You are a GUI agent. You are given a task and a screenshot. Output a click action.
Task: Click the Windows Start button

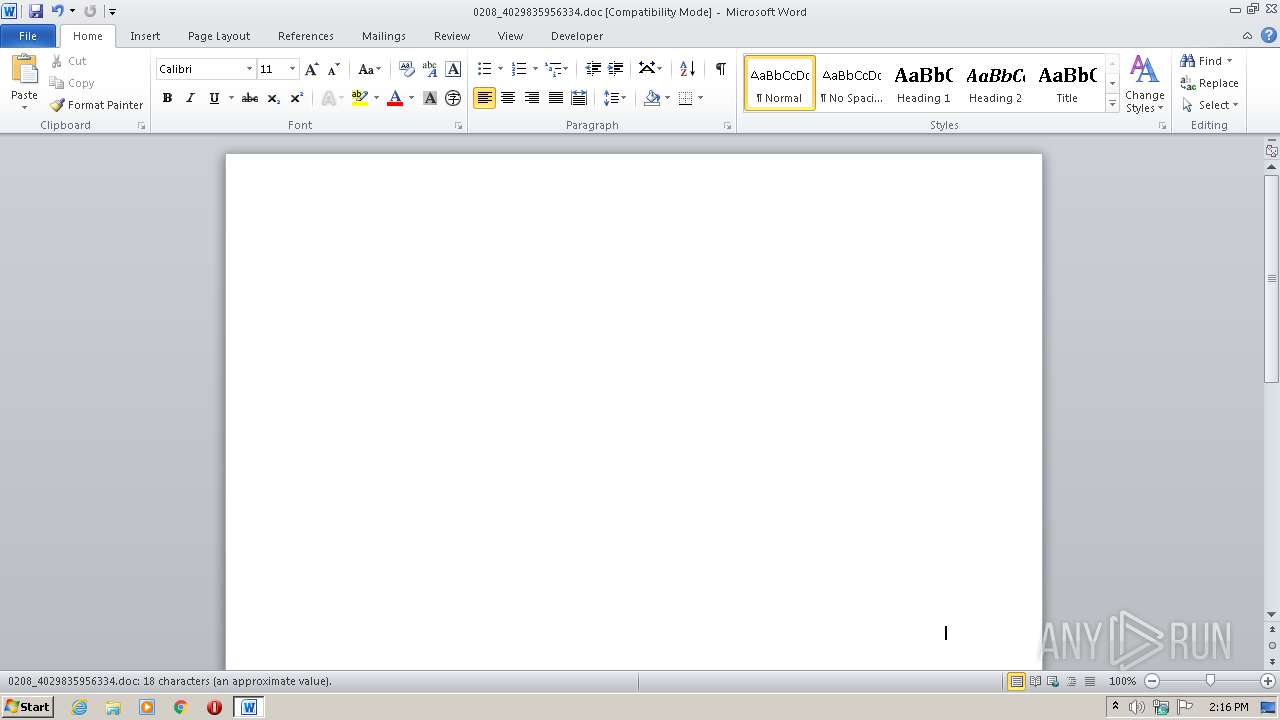click(x=27, y=707)
